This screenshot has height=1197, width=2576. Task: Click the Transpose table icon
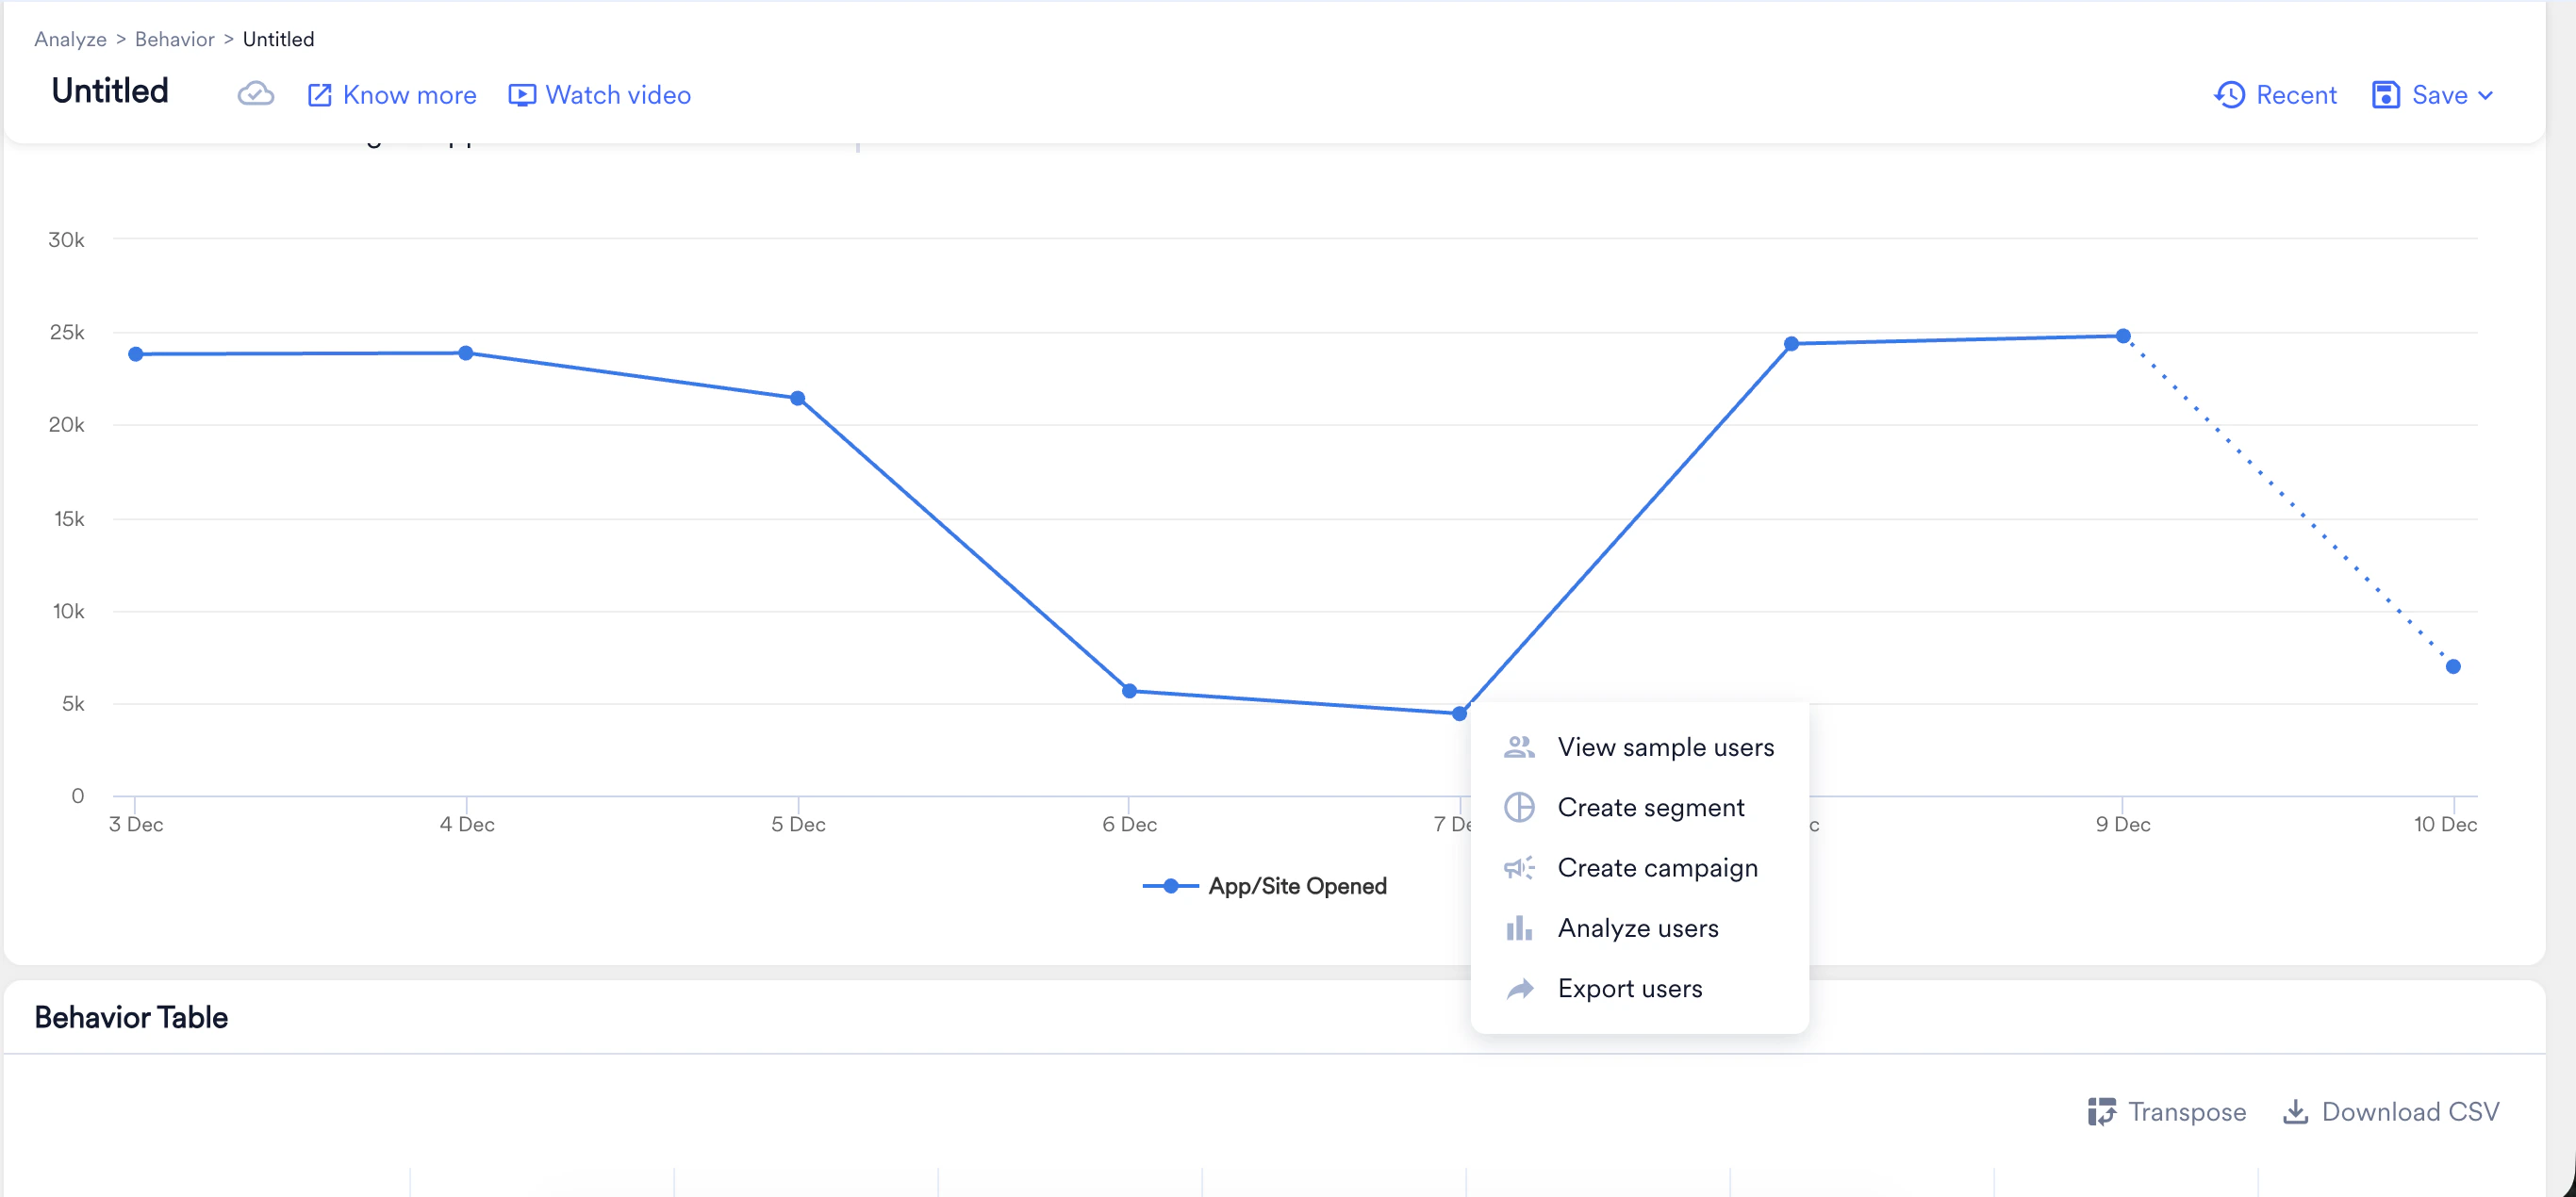click(2101, 1111)
